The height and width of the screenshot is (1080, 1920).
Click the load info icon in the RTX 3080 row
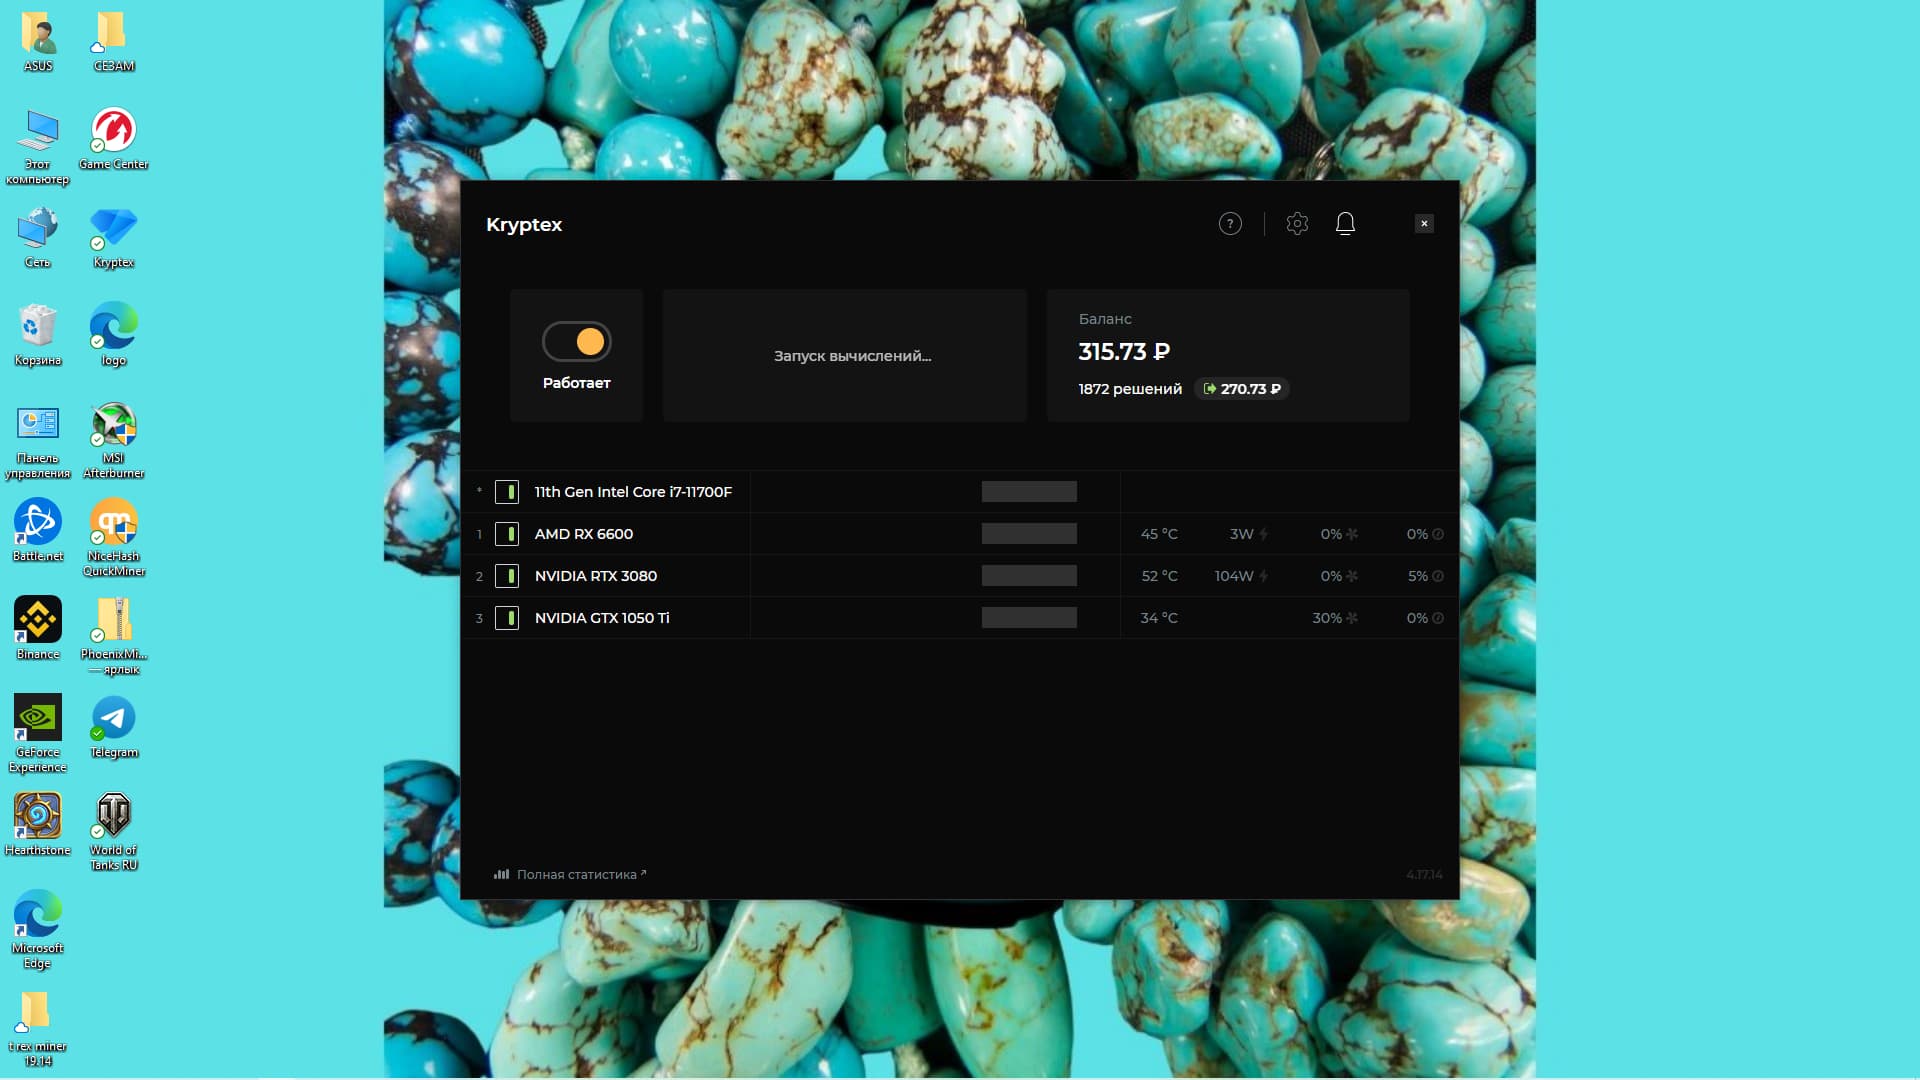1438,576
